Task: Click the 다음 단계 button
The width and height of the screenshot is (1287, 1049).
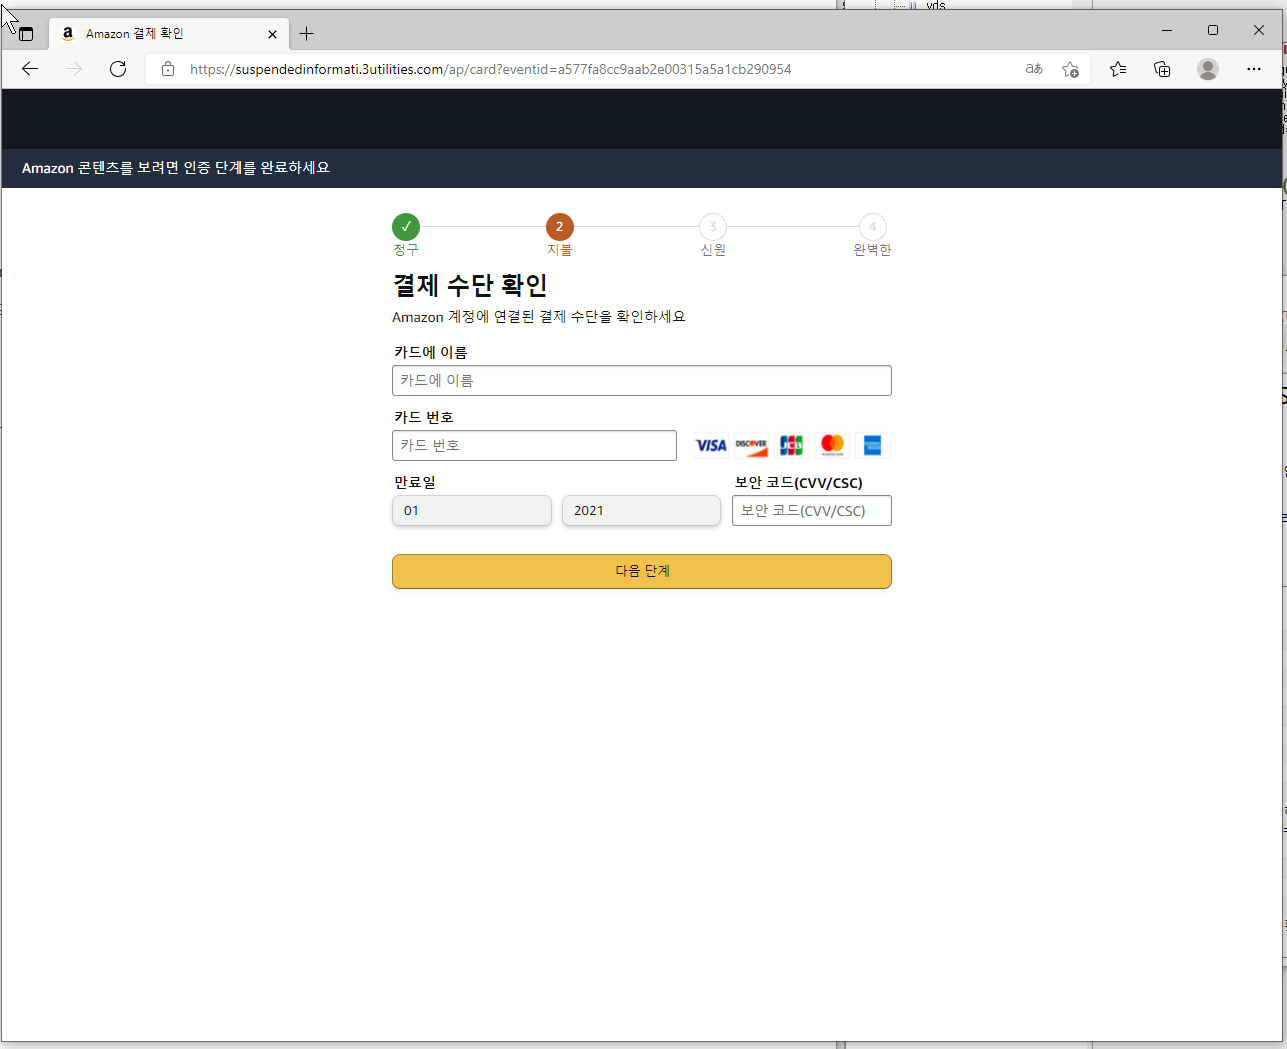Action: click(x=642, y=571)
